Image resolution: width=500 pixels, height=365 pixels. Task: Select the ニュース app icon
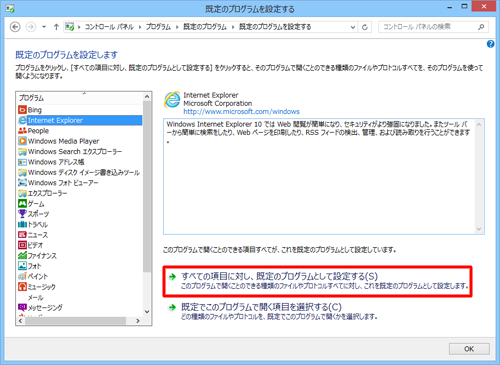pyautogui.click(x=22, y=235)
